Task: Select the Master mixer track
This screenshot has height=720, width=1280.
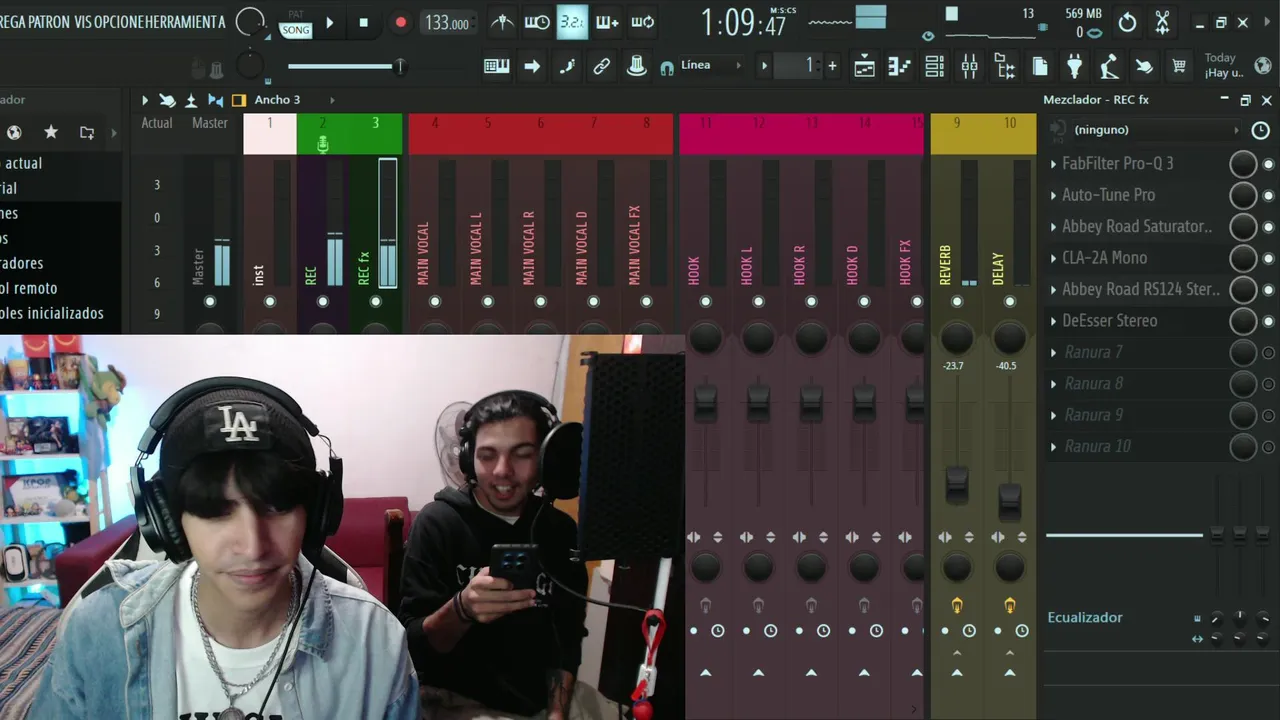Action: [210, 220]
